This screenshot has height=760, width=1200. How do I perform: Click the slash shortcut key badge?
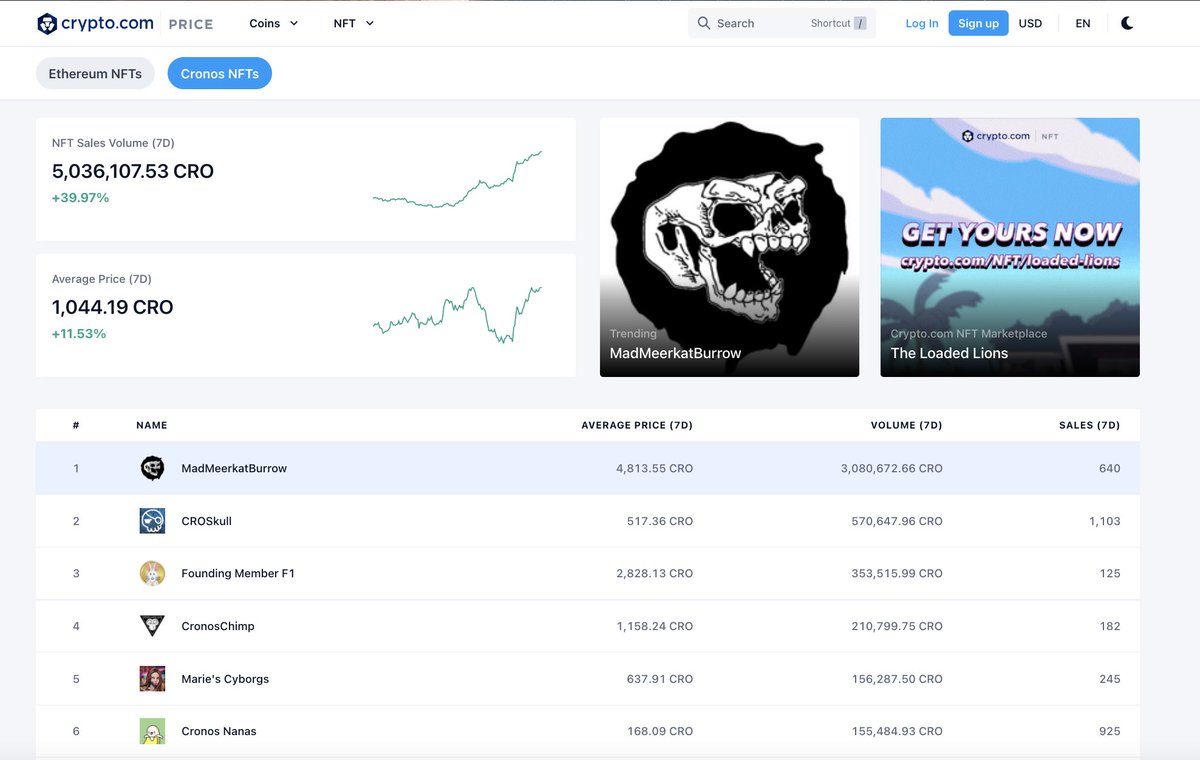[860, 23]
